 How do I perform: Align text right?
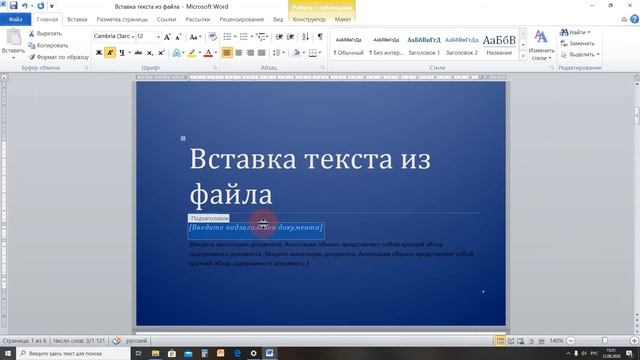tap(250, 53)
